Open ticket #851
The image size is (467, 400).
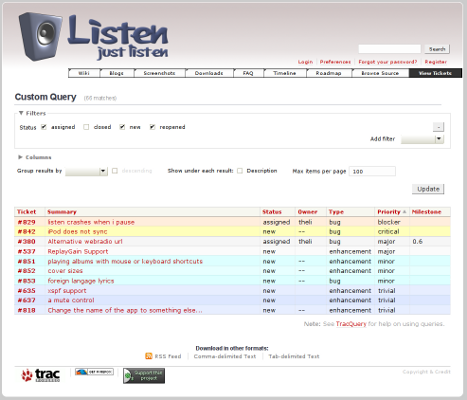click(x=26, y=261)
